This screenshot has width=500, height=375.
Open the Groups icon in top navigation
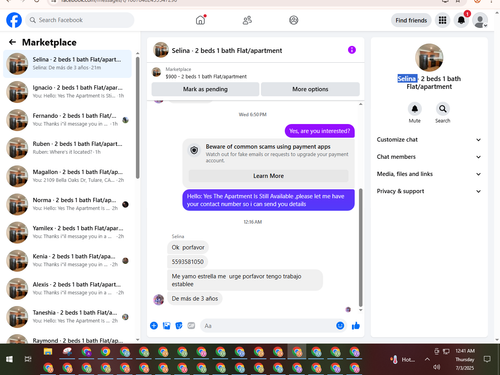pos(294,20)
